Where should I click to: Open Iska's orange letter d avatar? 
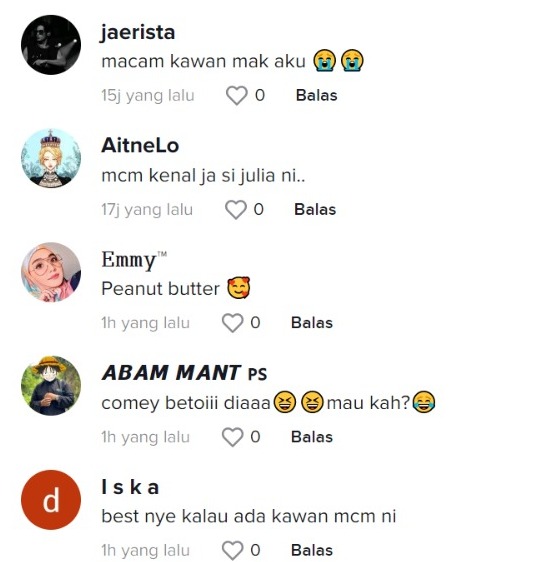click(x=51, y=500)
